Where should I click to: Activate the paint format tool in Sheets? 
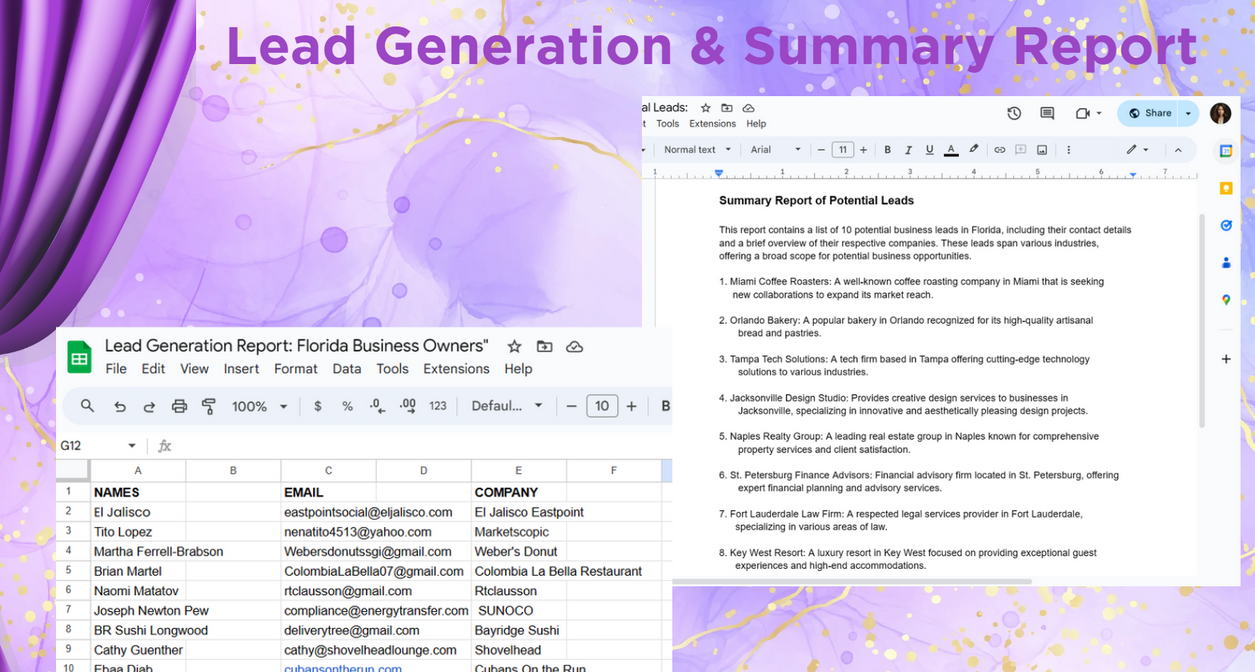209,406
